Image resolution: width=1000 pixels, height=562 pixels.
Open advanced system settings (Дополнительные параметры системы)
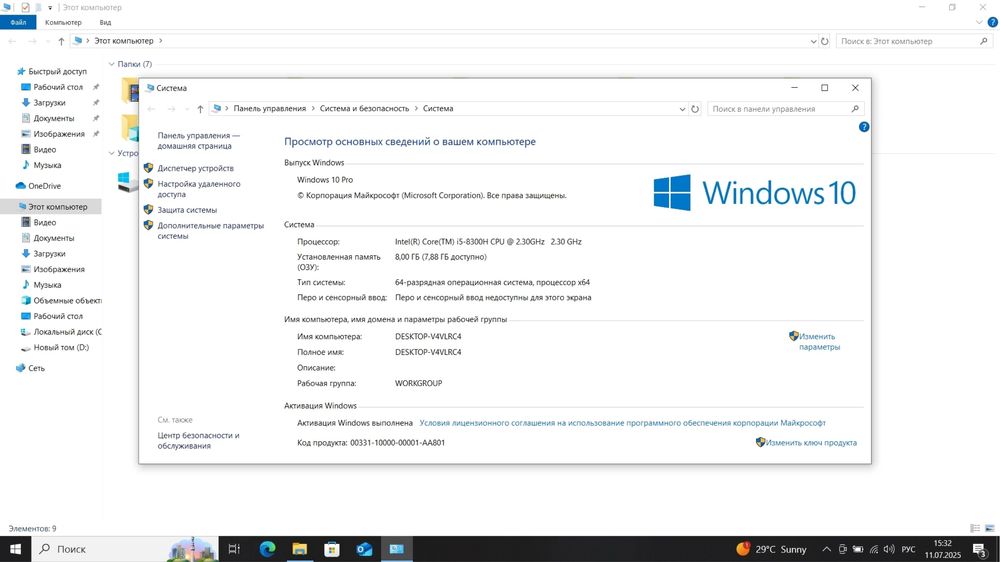coord(210,231)
